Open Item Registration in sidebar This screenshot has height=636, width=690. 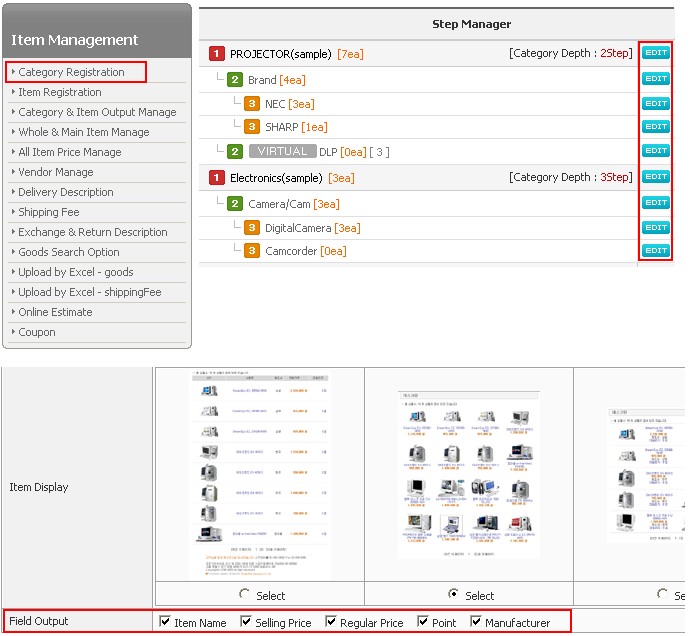point(59,92)
